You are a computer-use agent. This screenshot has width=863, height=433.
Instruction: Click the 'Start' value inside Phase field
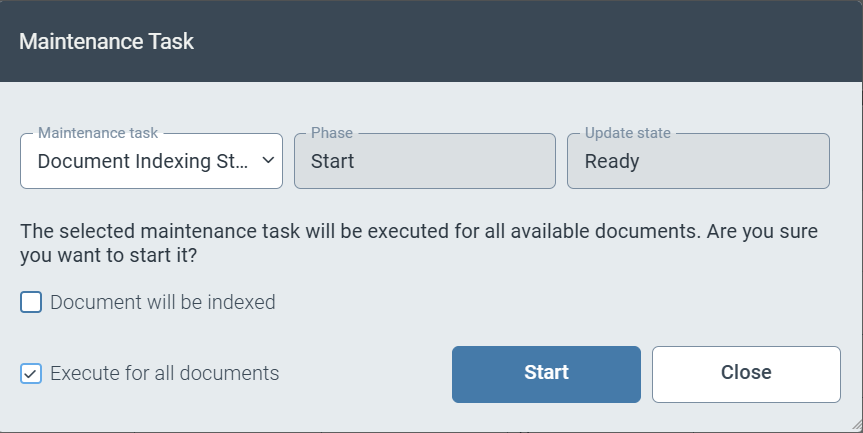(x=333, y=161)
